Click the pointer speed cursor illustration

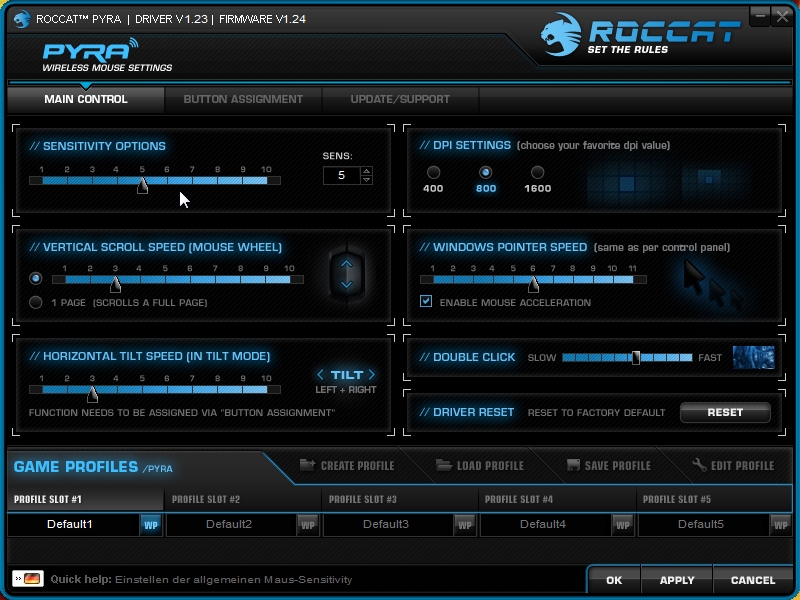(x=713, y=284)
